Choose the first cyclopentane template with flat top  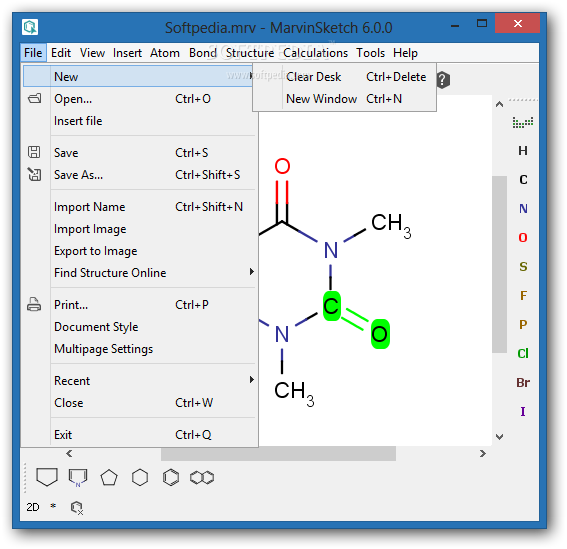coord(47,477)
